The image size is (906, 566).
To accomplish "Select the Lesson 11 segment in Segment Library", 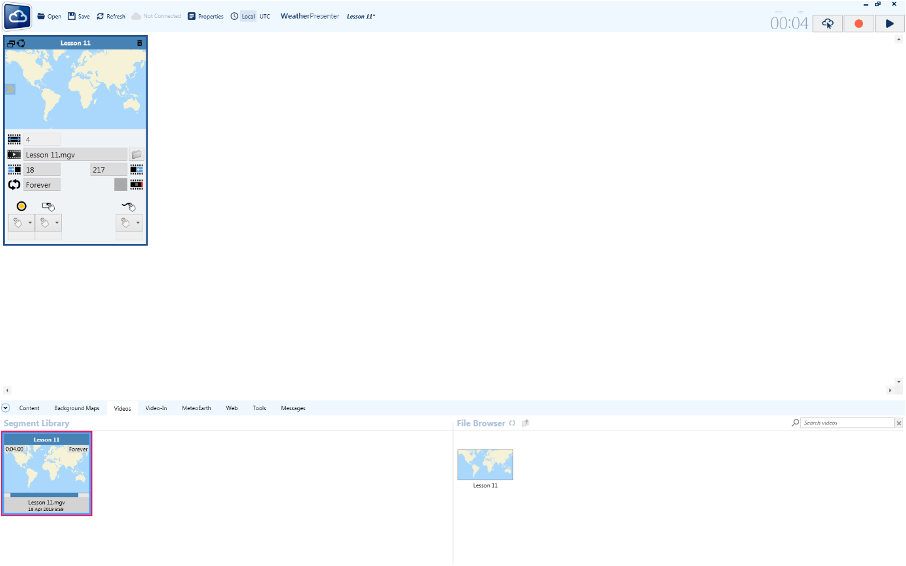I will tap(46, 473).
